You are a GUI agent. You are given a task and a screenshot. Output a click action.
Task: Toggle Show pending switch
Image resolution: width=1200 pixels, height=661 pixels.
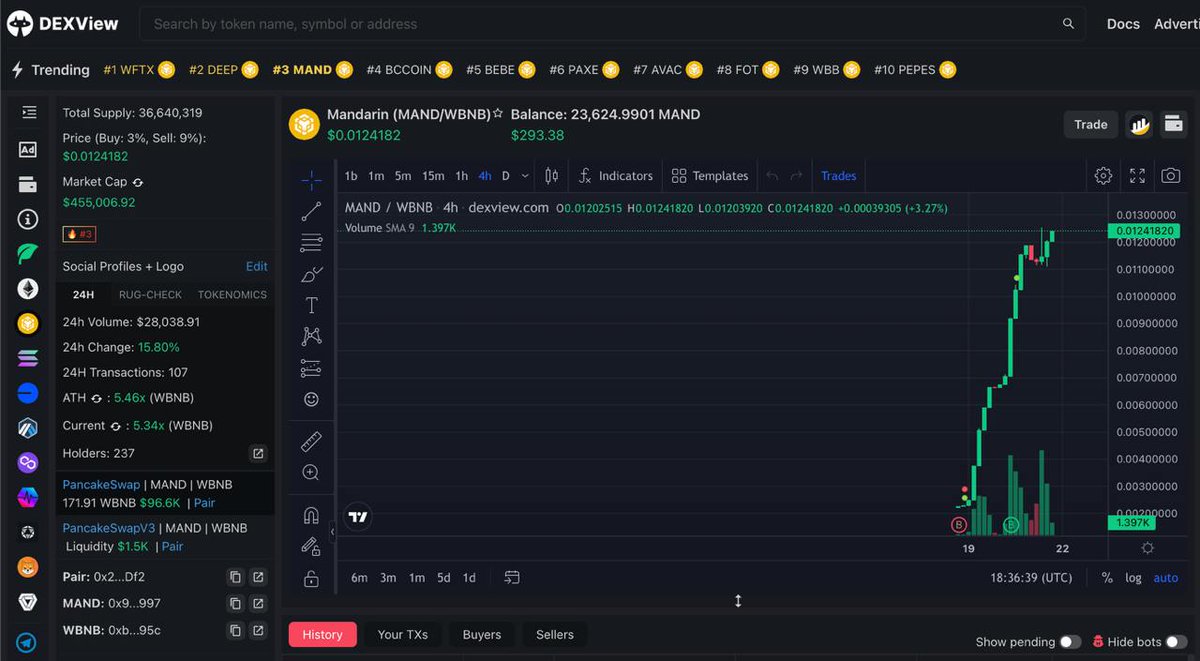point(1070,642)
